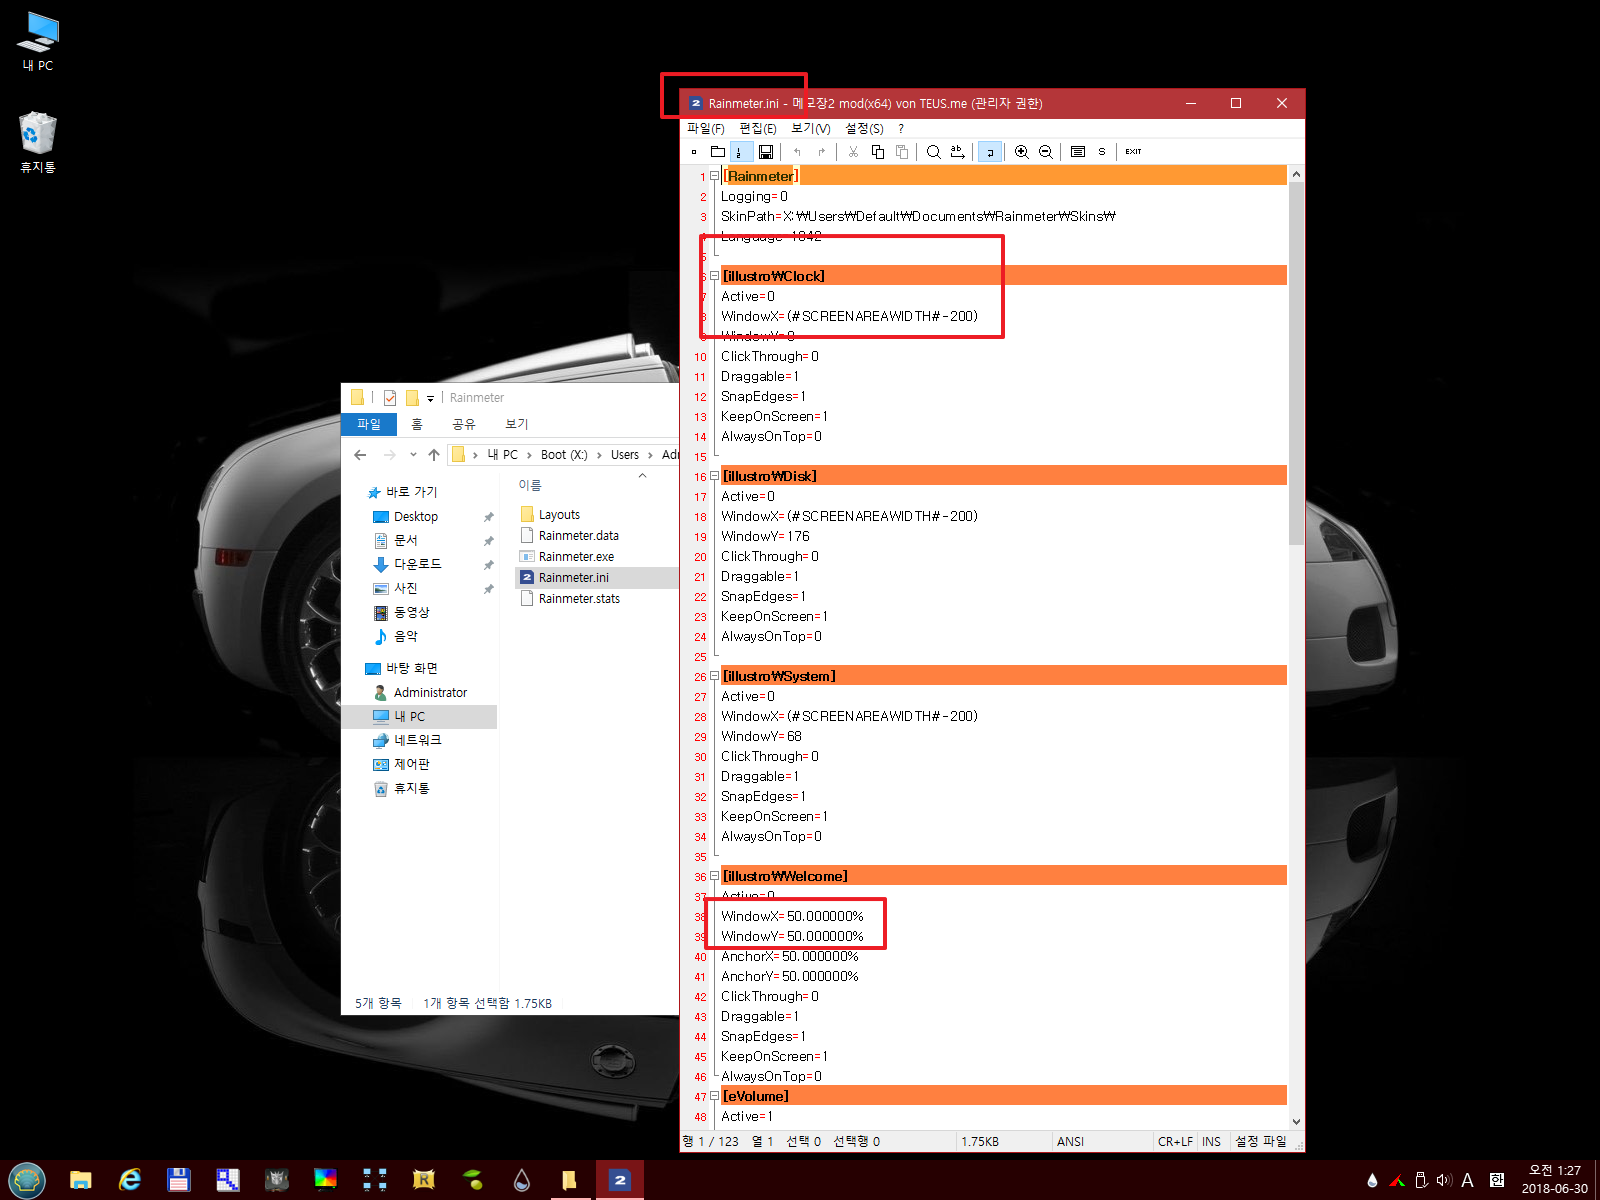Click '내 PC' in the address breadcrumb
The height and width of the screenshot is (1200, 1600).
502,455
